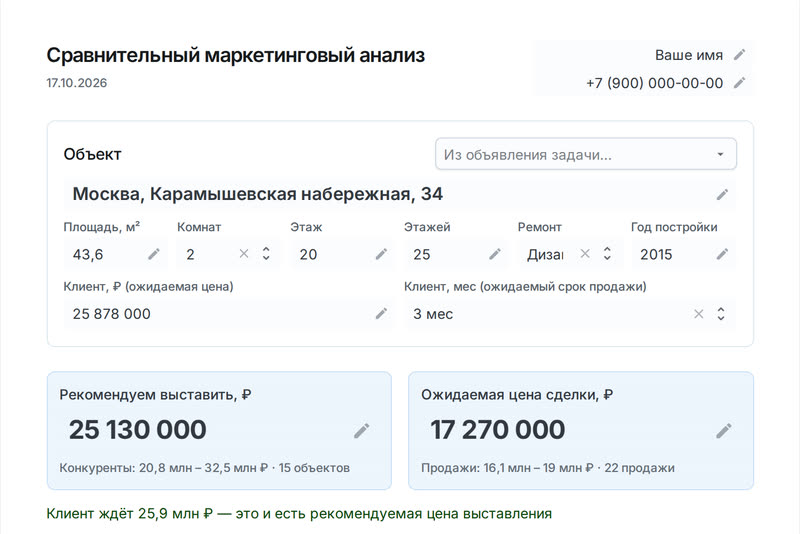Image resolution: width=800 pixels, height=534 pixels.
Task: Click date 17.10.2026 under title
Action: click(x=77, y=83)
